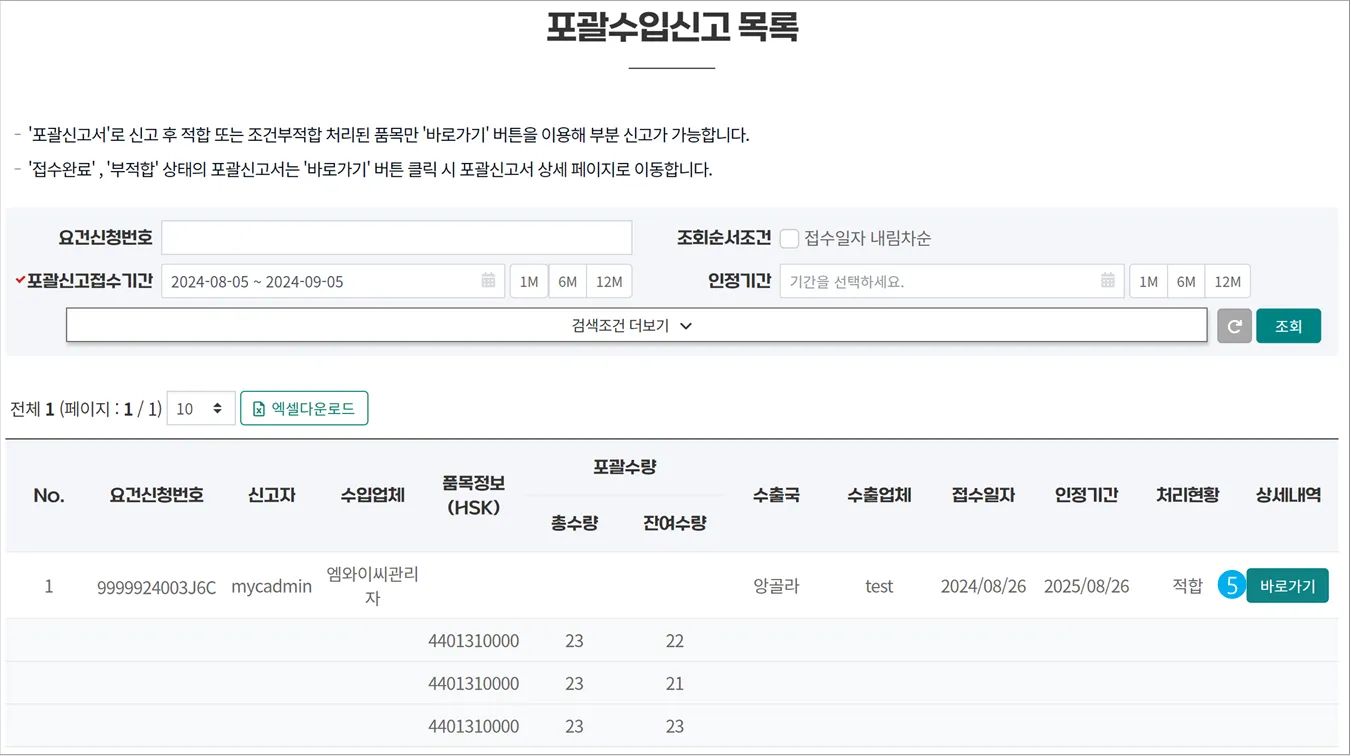The width and height of the screenshot is (1351, 756).
Task: Open the page size dropdown showing 10
Action: pyautogui.click(x=200, y=408)
